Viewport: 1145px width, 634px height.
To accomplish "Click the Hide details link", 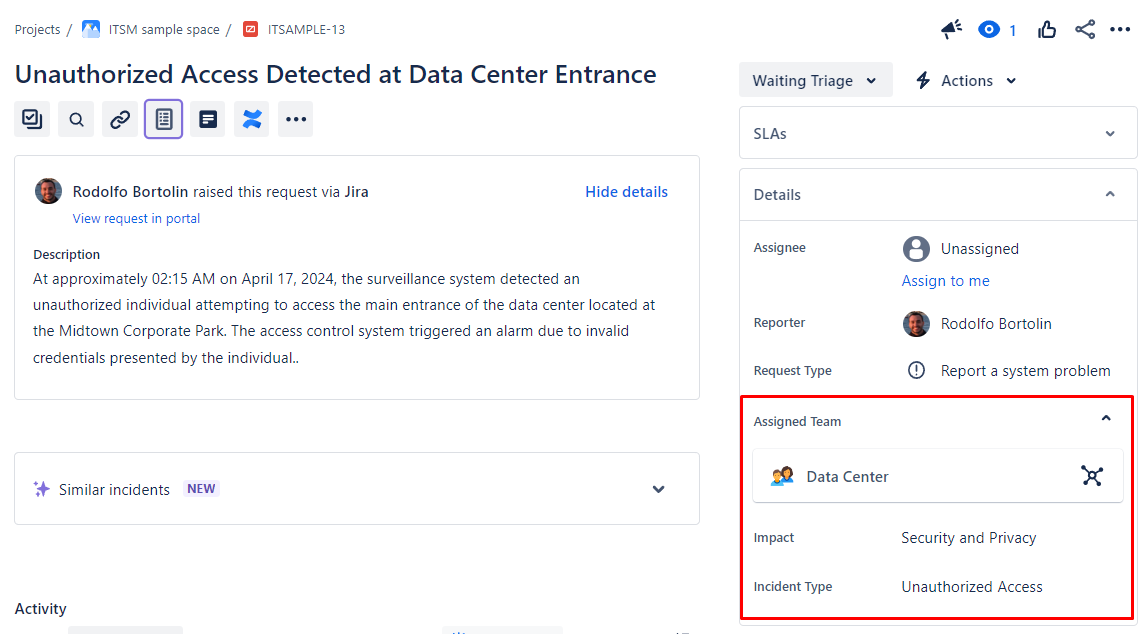I will coord(626,192).
